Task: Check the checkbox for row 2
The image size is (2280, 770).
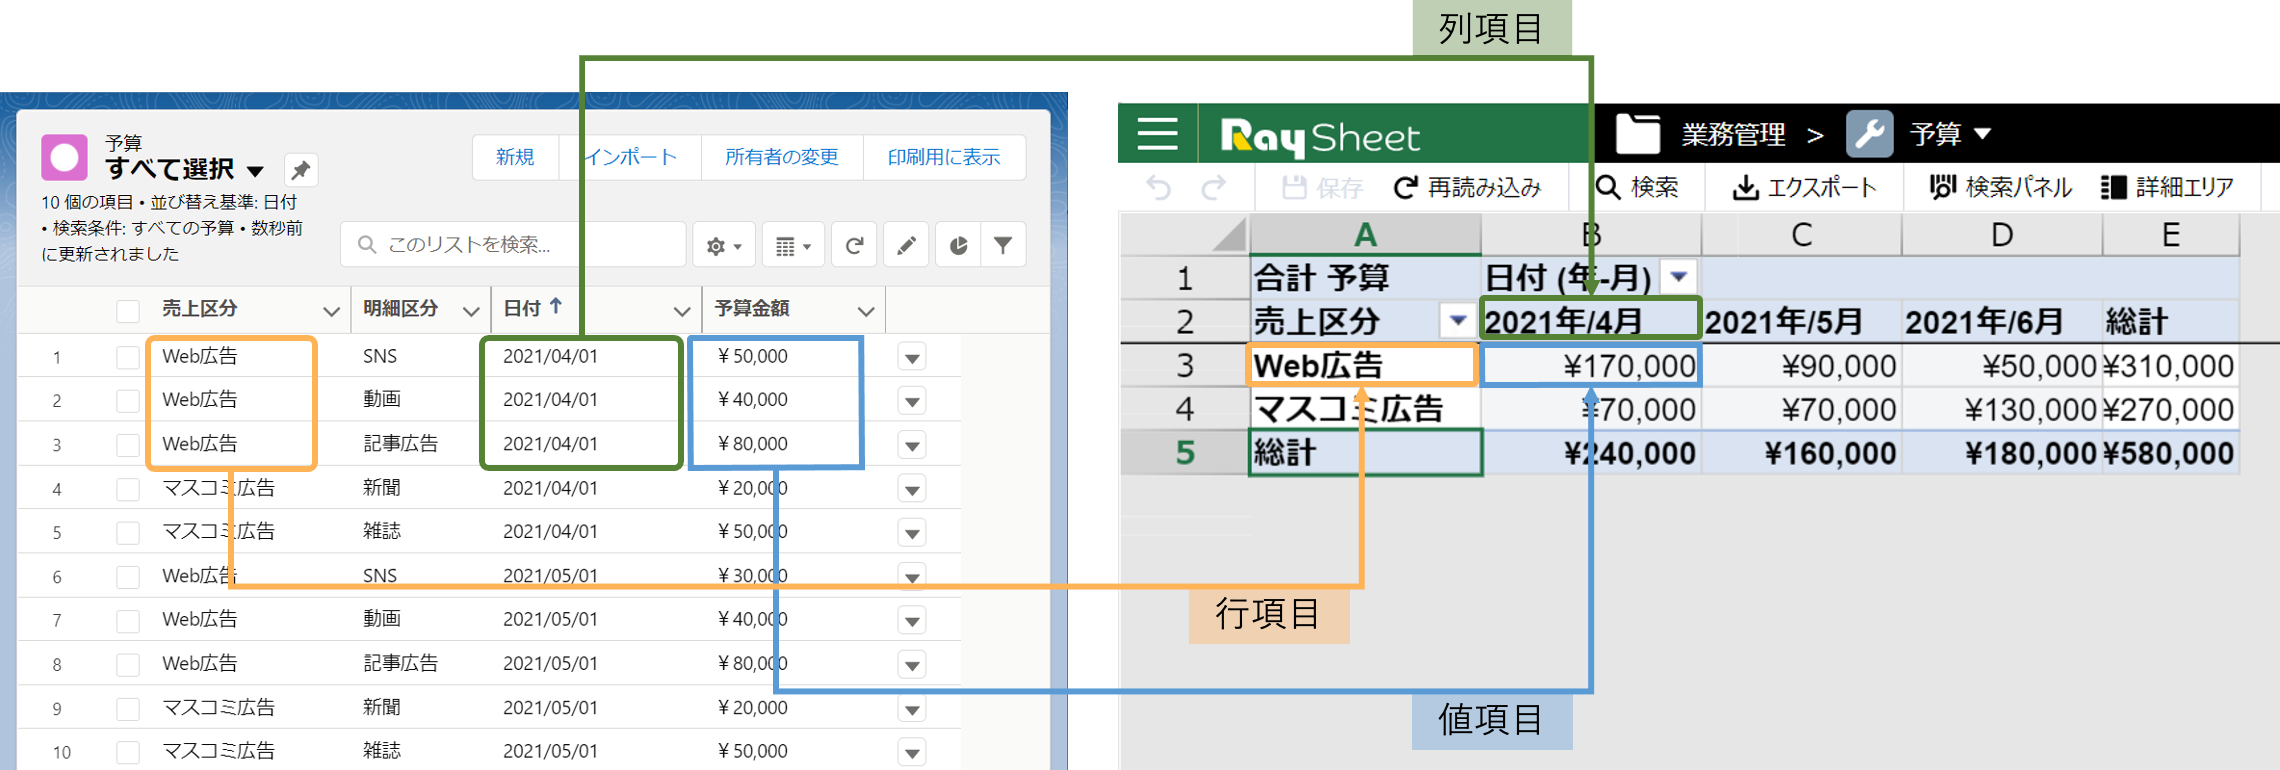Action: pos(128,401)
